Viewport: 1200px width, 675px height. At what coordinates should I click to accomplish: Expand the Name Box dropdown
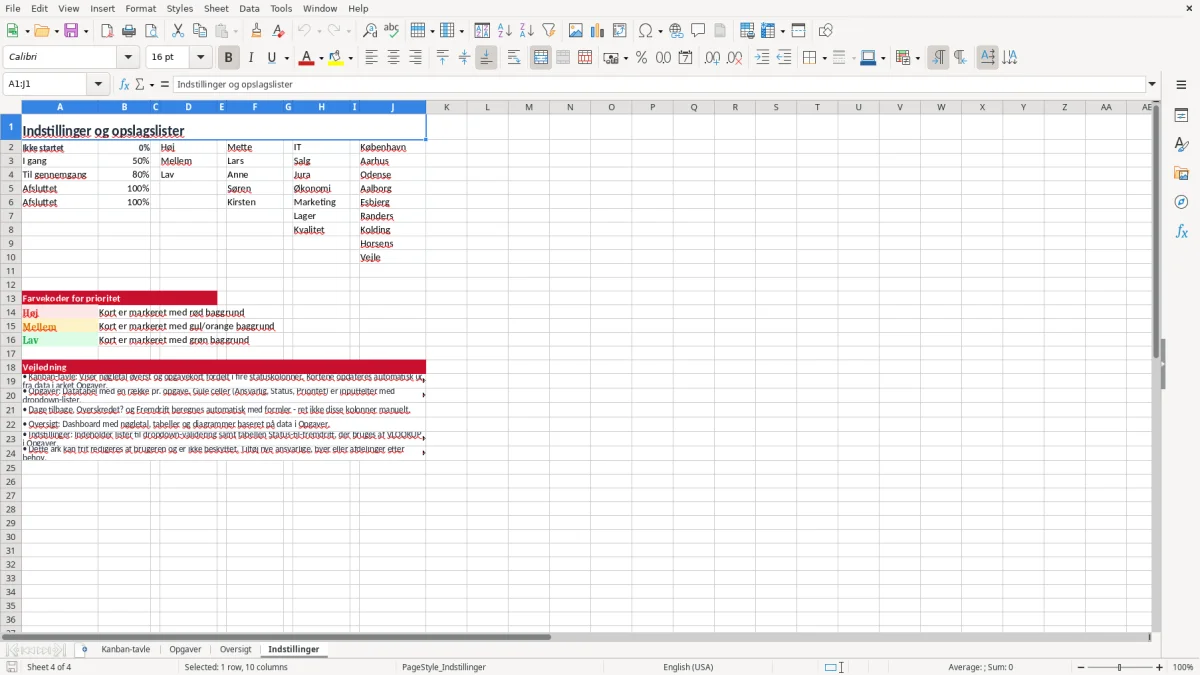pyautogui.click(x=99, y=85)
